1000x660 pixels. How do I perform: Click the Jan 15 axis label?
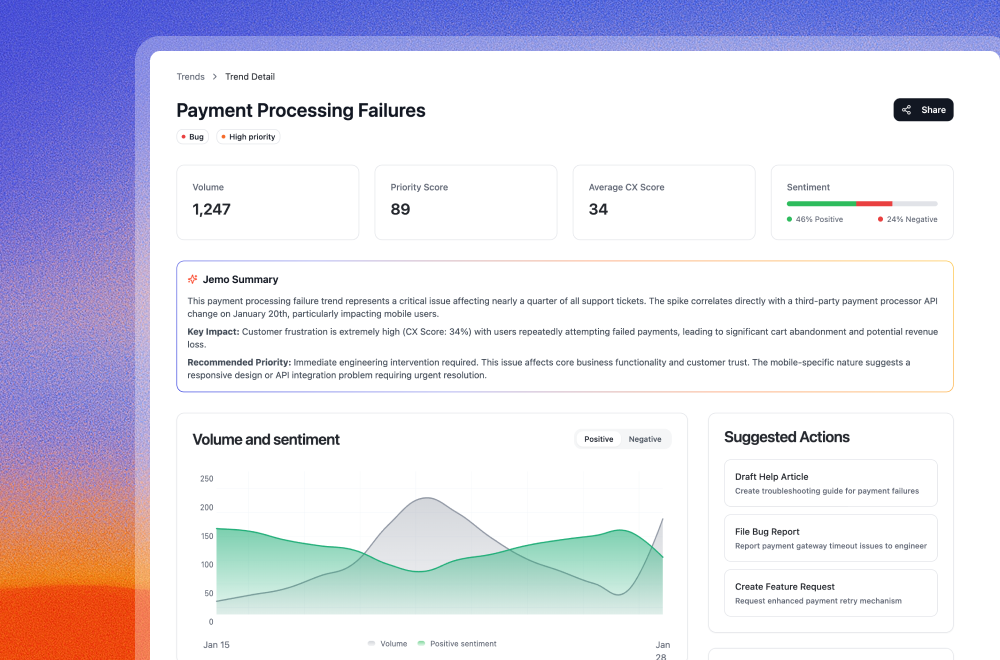[216, 645]
